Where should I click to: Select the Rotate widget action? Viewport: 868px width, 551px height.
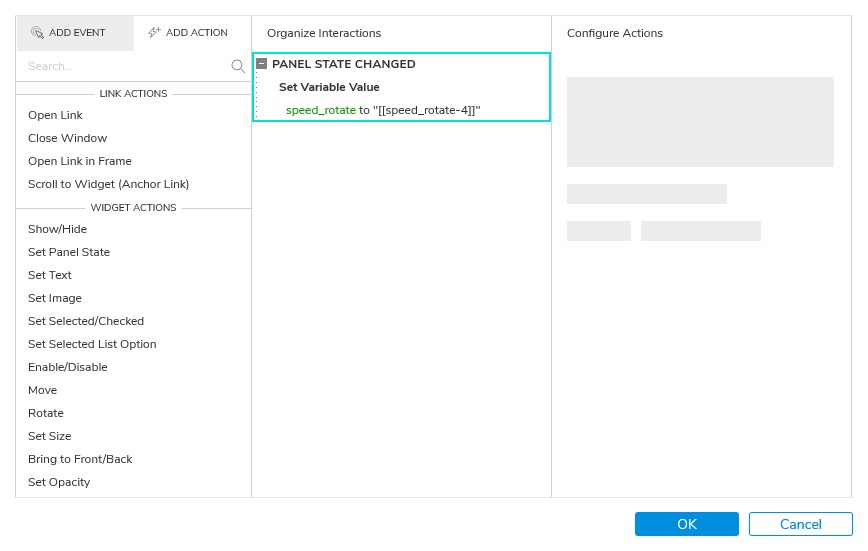(46, 413)
